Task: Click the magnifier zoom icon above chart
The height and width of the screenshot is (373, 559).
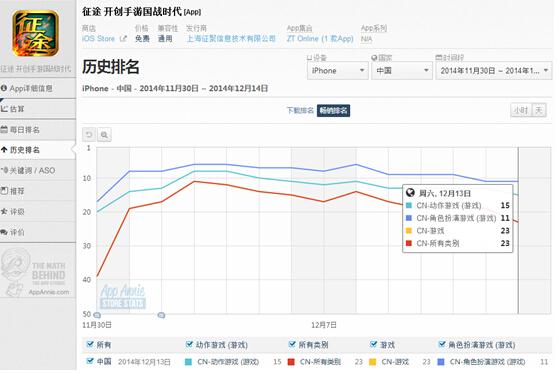Action: point(104,135)
